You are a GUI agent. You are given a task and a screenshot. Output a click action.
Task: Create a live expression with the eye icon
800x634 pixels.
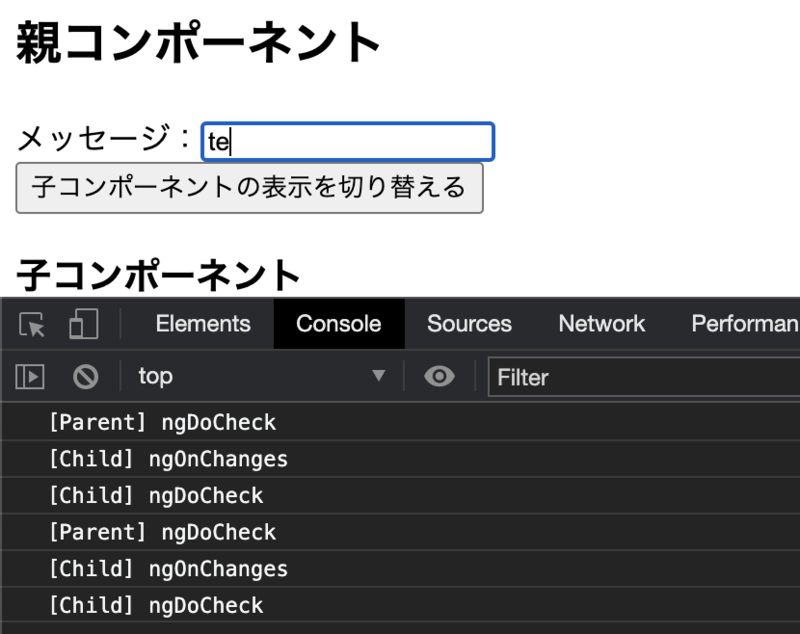pos(439,377)
